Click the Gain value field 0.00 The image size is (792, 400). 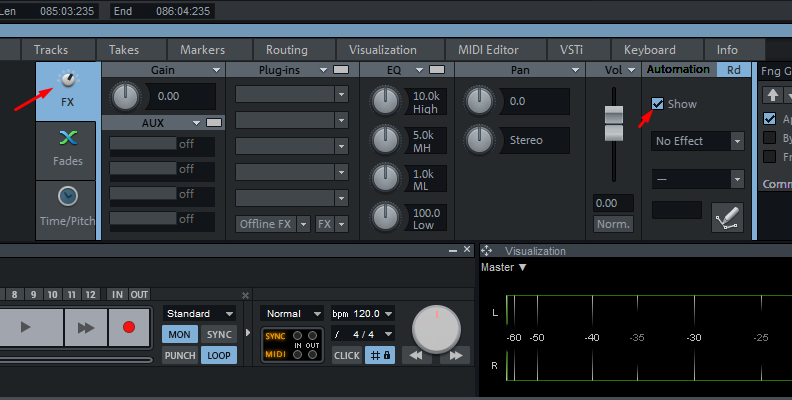click(x=182, y=96)
